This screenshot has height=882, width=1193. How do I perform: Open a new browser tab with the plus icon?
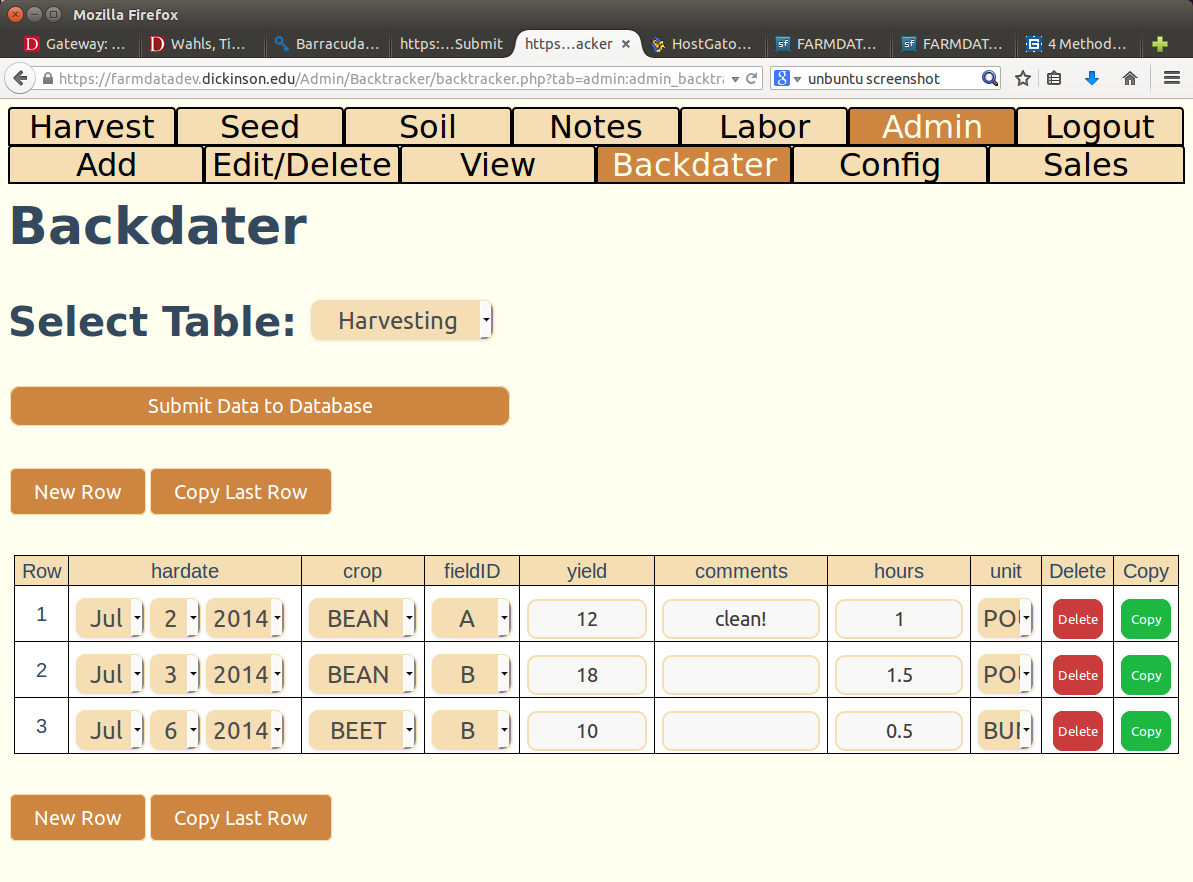1159,44
